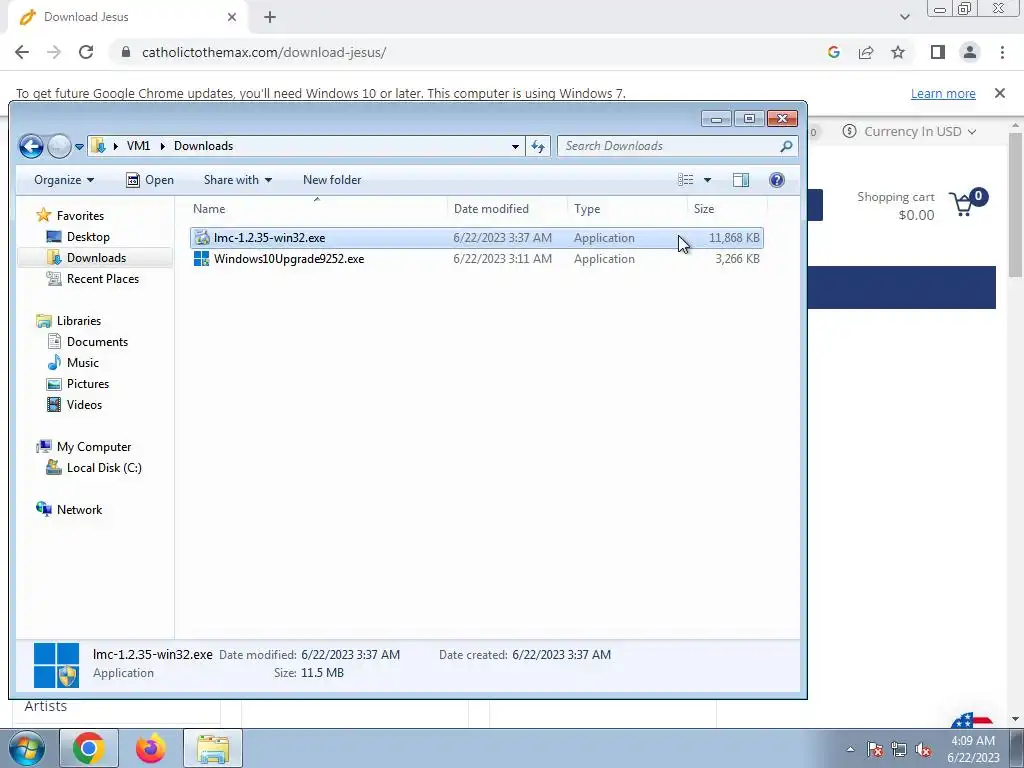This screenshot has width=1024, height=768.
Task: Expand the Explorer address bar history dropdown
Action: coord(515,146)
